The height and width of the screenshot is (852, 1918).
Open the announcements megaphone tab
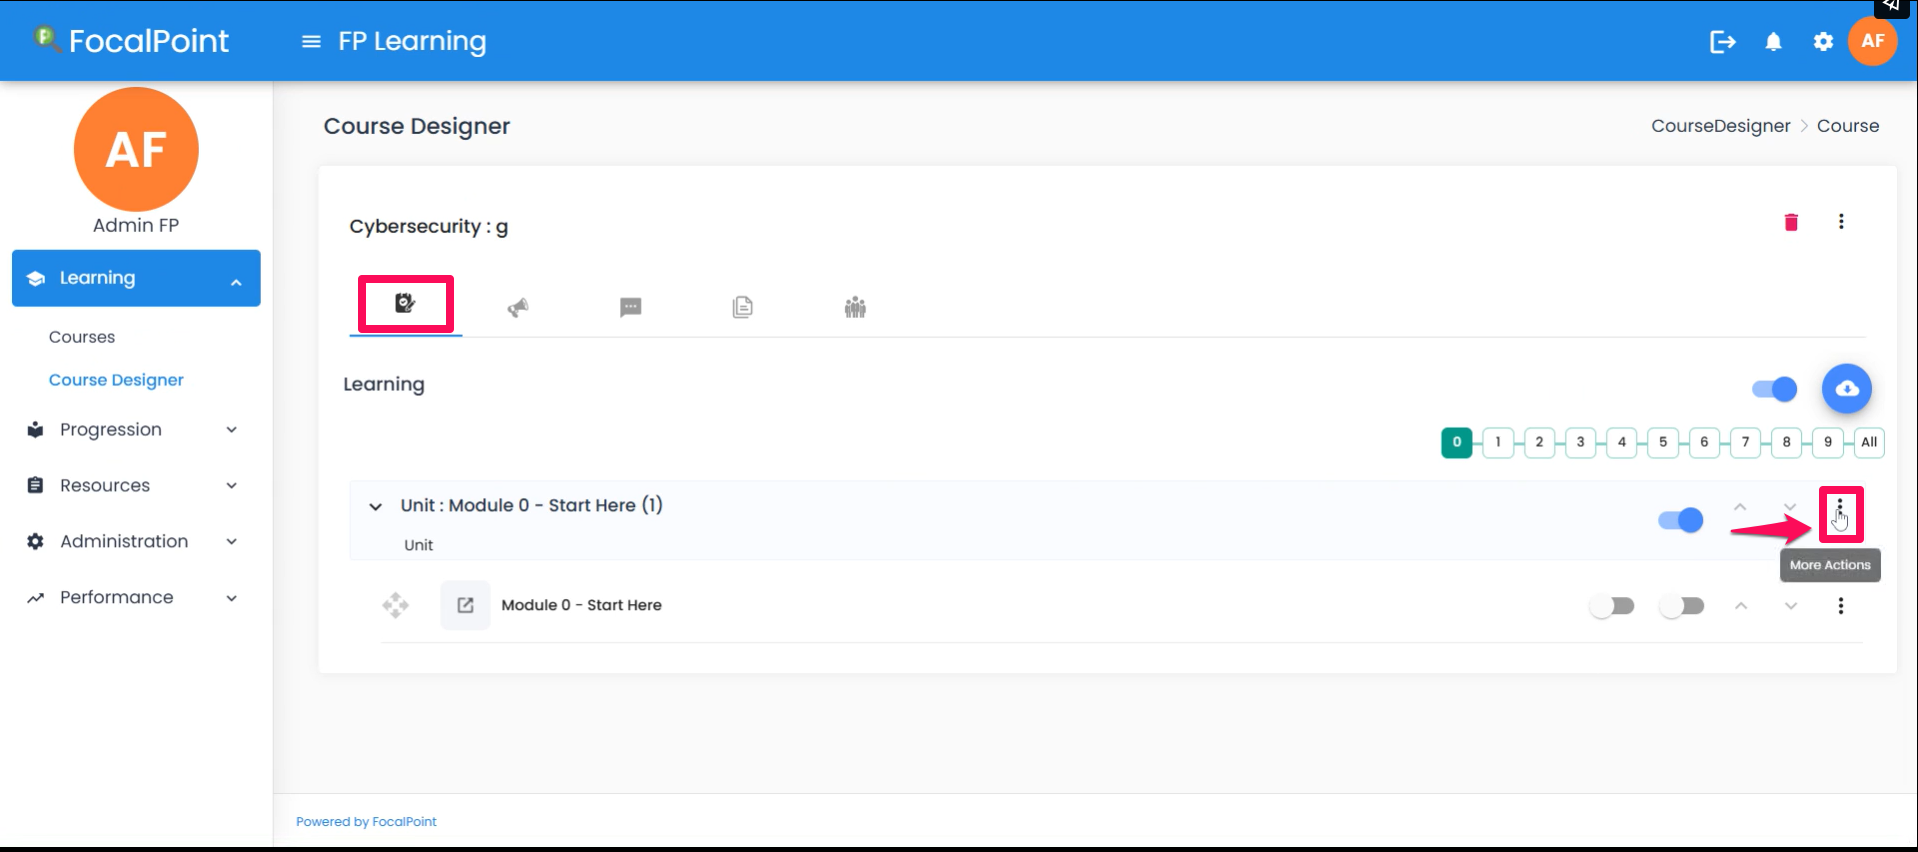518,307
